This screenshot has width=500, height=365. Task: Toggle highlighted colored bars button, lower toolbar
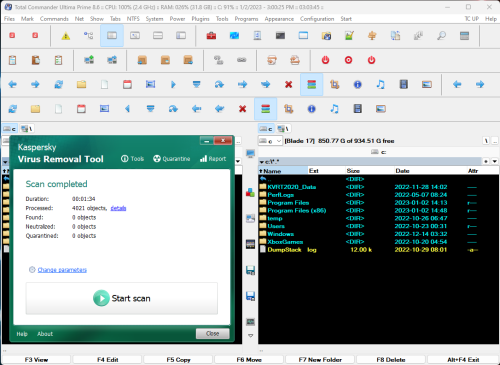click(x=265, y=109)
